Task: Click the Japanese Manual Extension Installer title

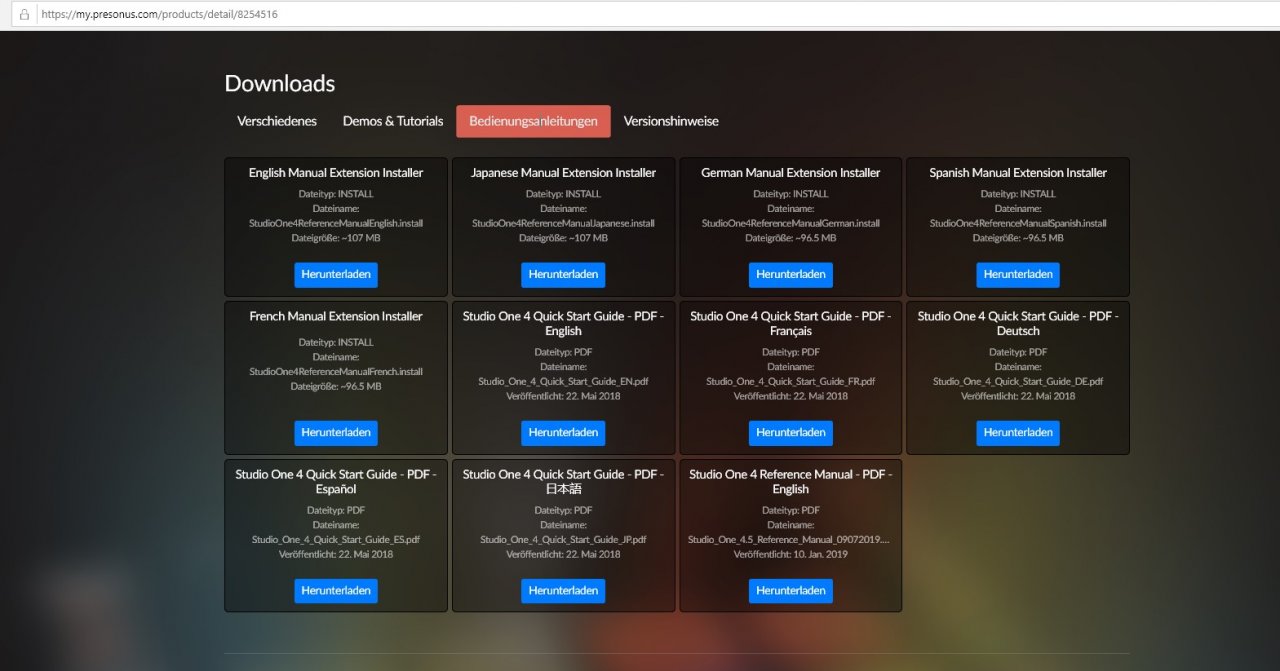Action: 563,173
